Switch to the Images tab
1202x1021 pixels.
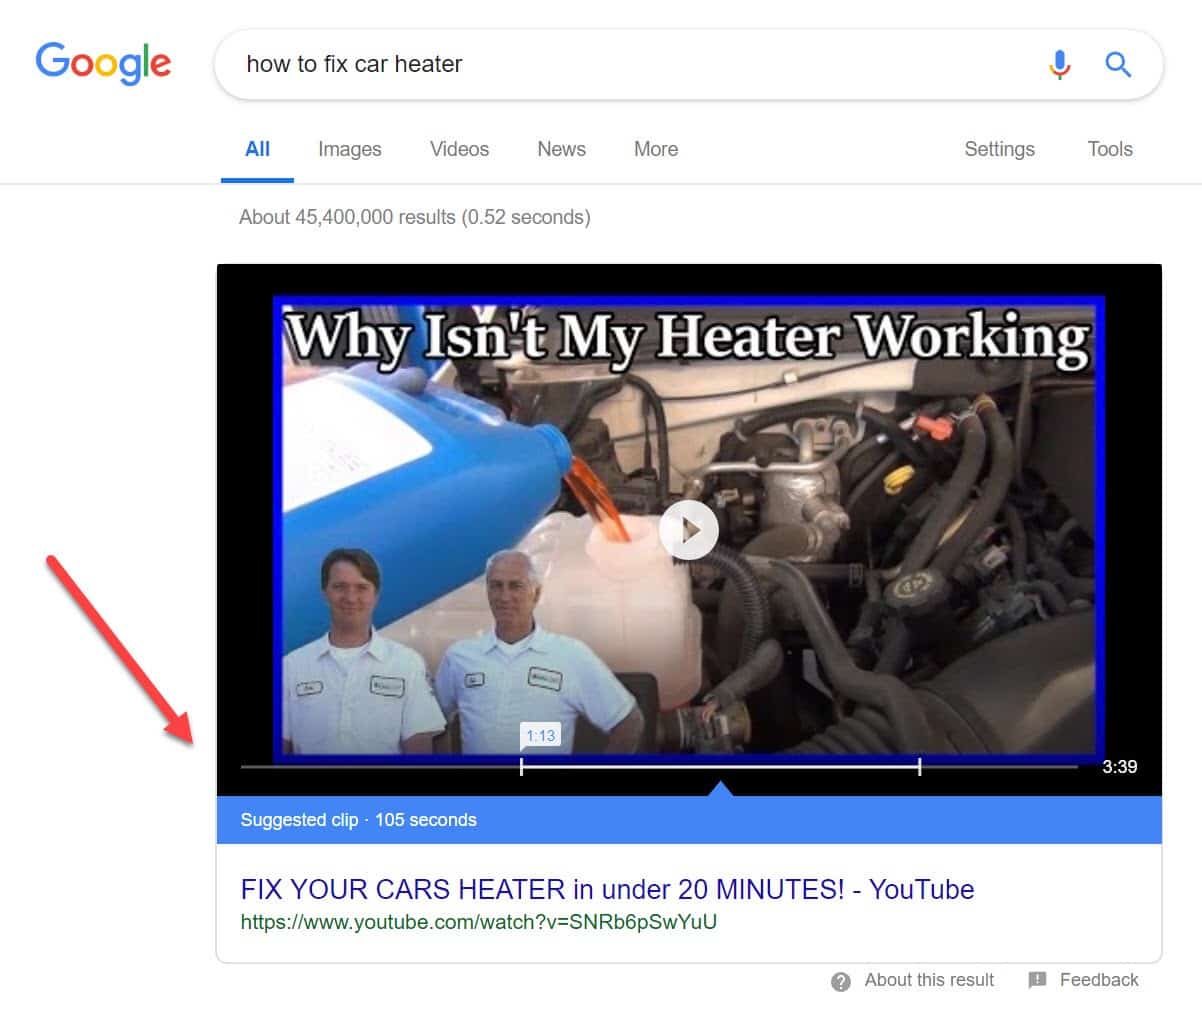click(x=349, y=149)
